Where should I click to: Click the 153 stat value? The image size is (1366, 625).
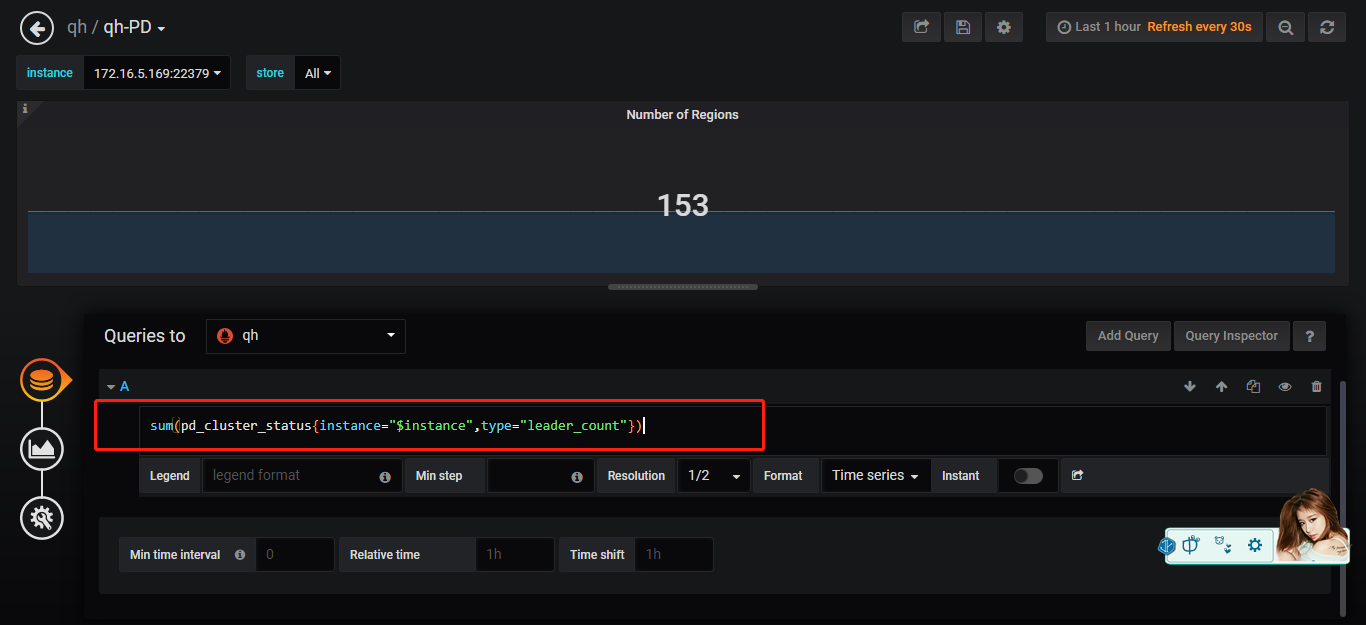coord(683,205)
